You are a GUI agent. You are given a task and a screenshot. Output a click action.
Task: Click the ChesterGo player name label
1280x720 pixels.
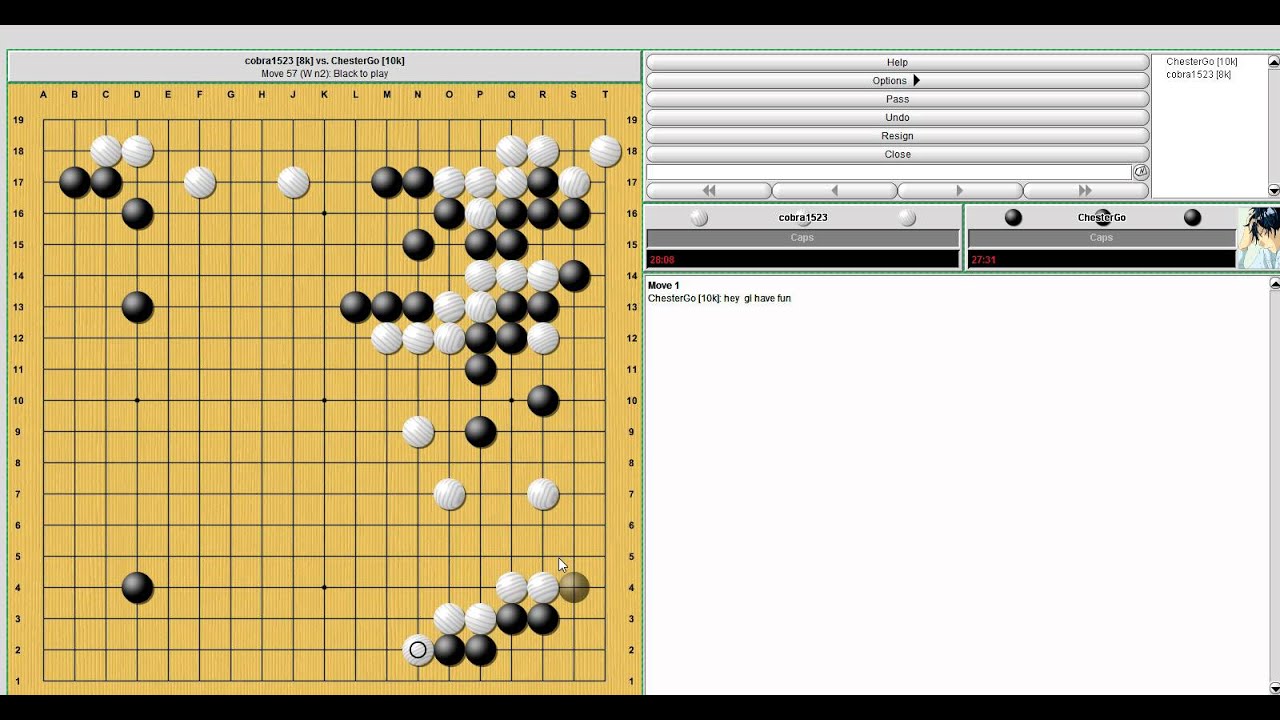coord(1101,217)
